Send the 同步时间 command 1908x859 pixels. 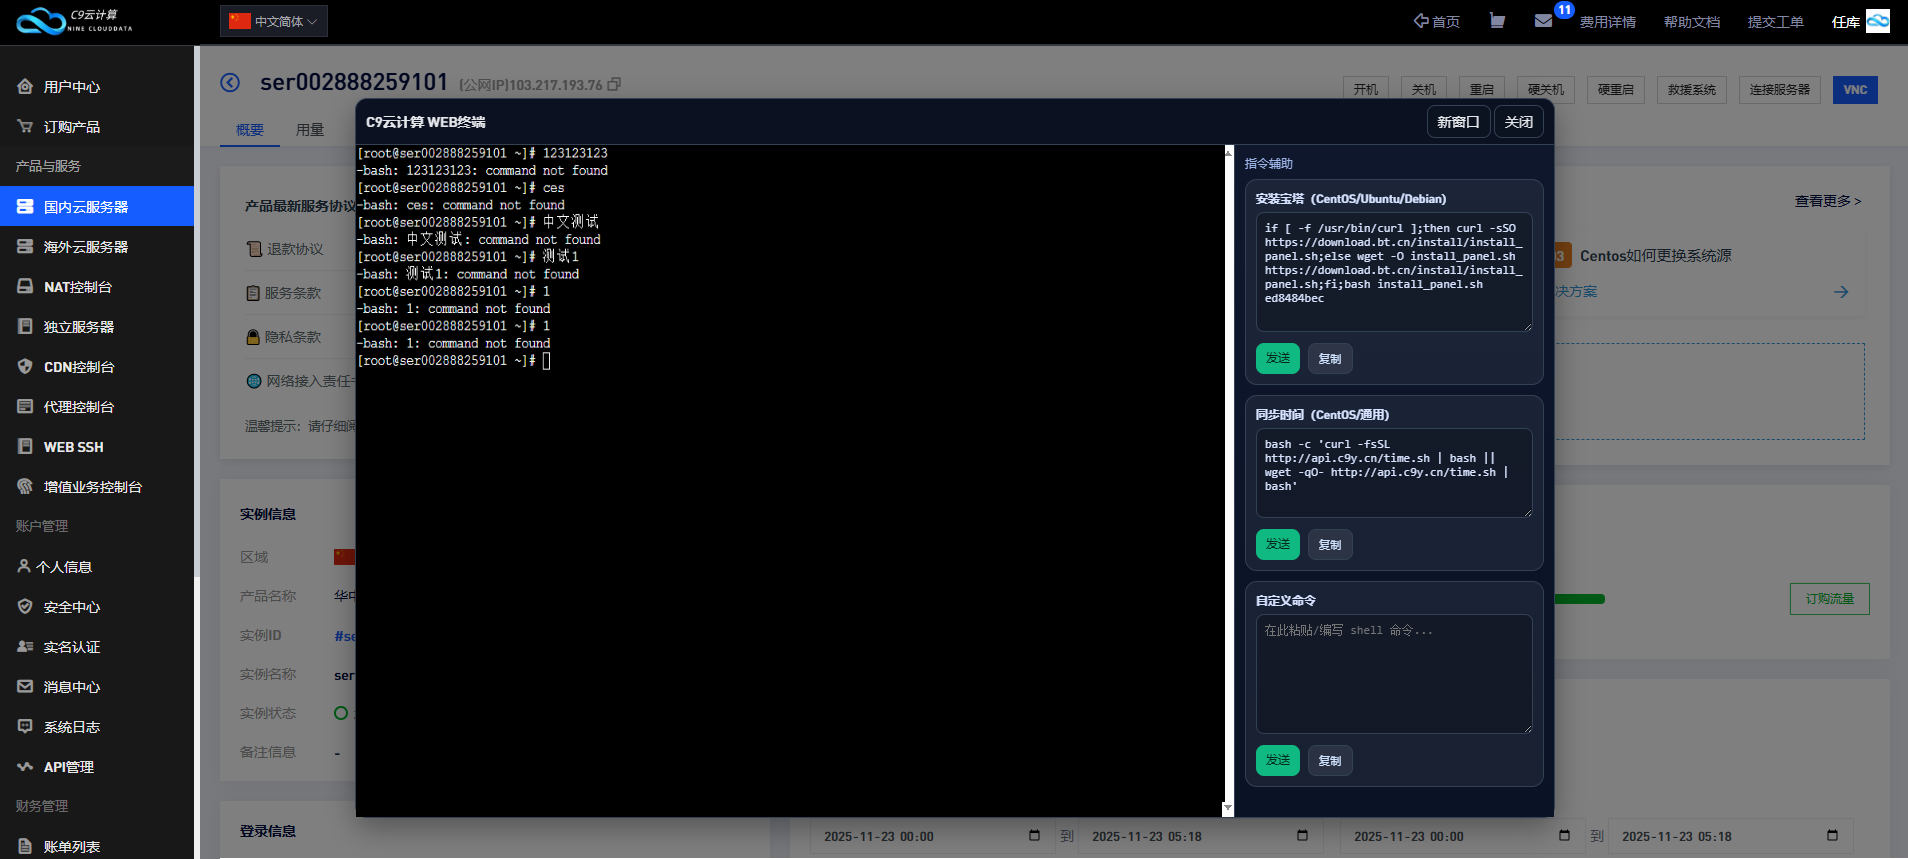(x=1278, y=544)
